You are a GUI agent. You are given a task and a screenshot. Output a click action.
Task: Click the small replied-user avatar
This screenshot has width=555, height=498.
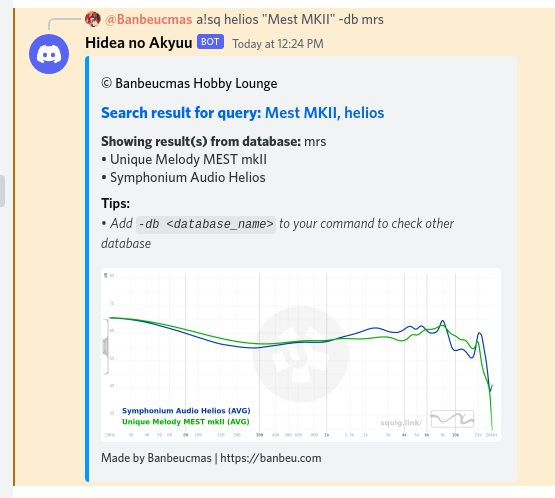click(x=93, y=19)
